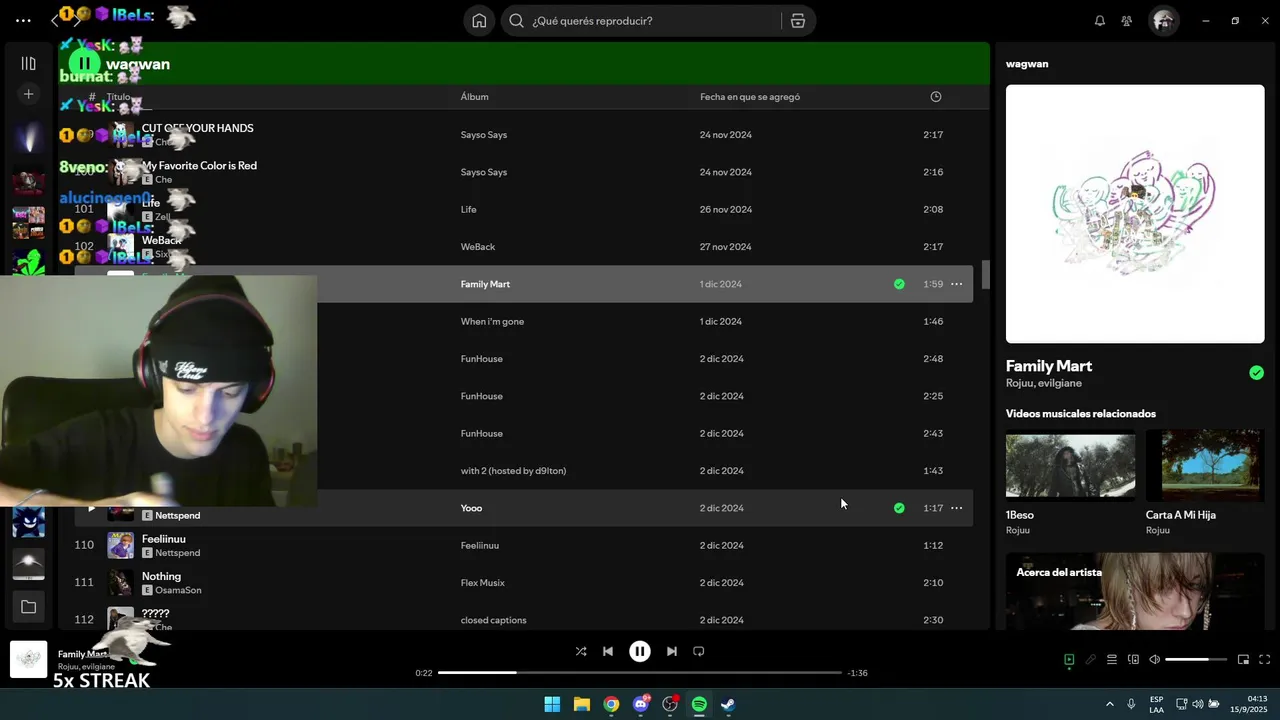Pause playback in the bottom player

(x=640, y=651)
